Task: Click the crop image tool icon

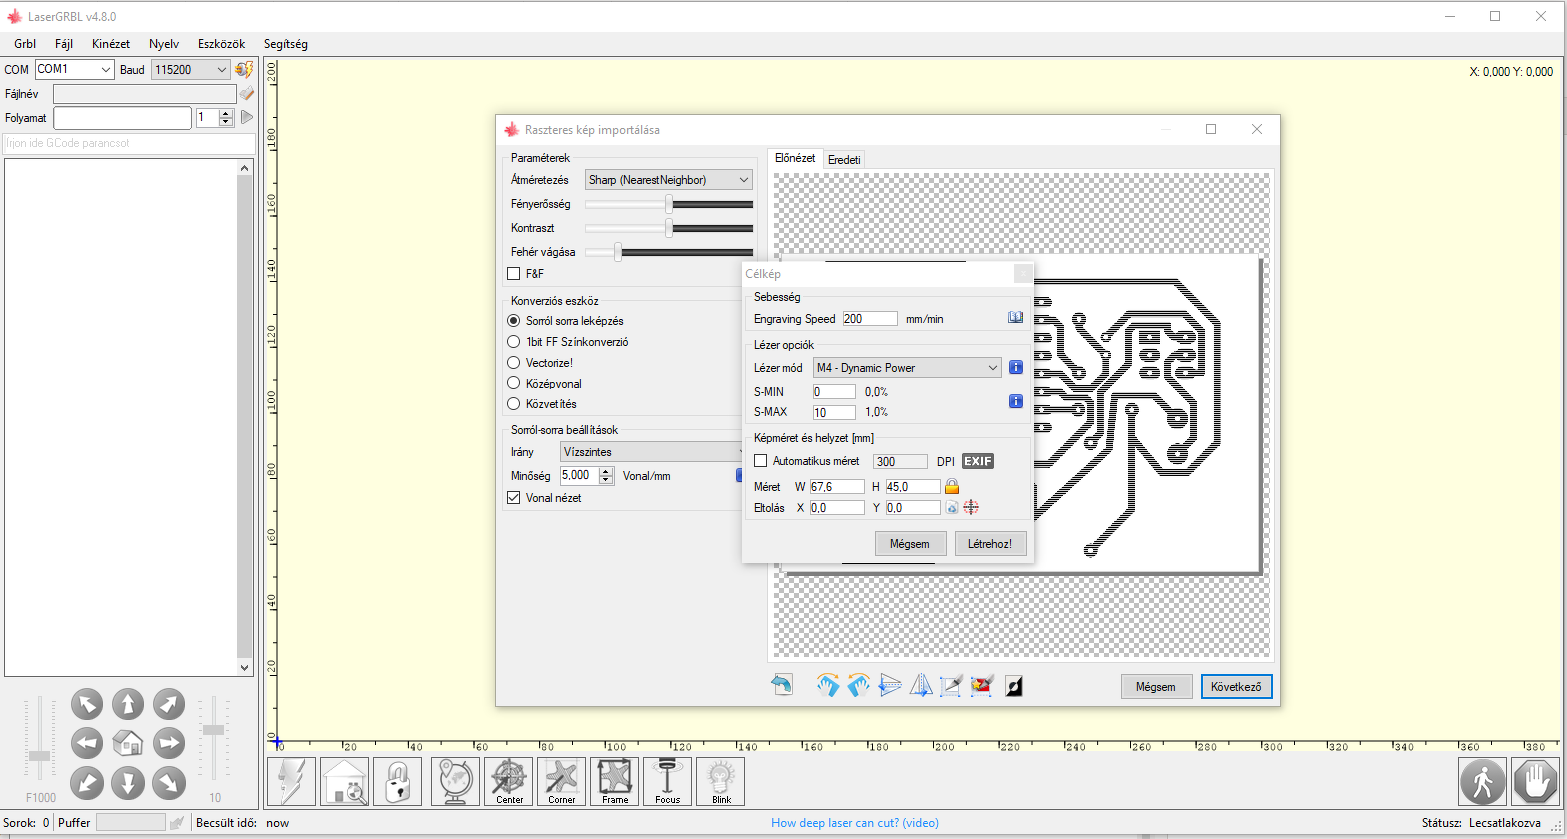Action: 951,686
